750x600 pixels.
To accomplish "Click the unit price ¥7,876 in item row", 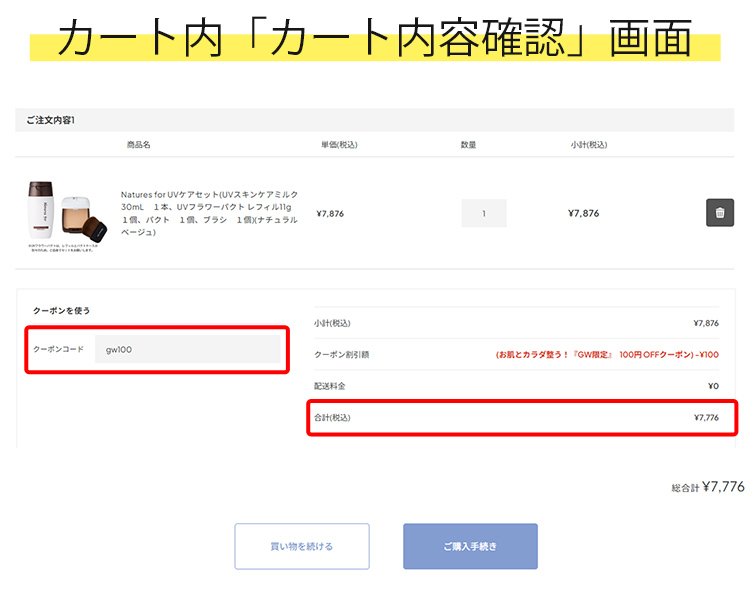I will point(330,213).
